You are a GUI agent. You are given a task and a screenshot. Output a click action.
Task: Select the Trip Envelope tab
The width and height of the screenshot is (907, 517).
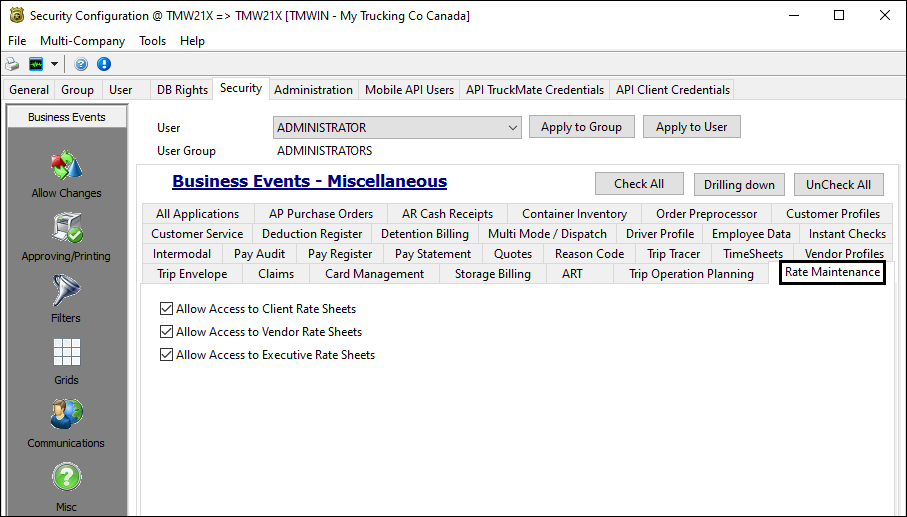pos(192,274)
